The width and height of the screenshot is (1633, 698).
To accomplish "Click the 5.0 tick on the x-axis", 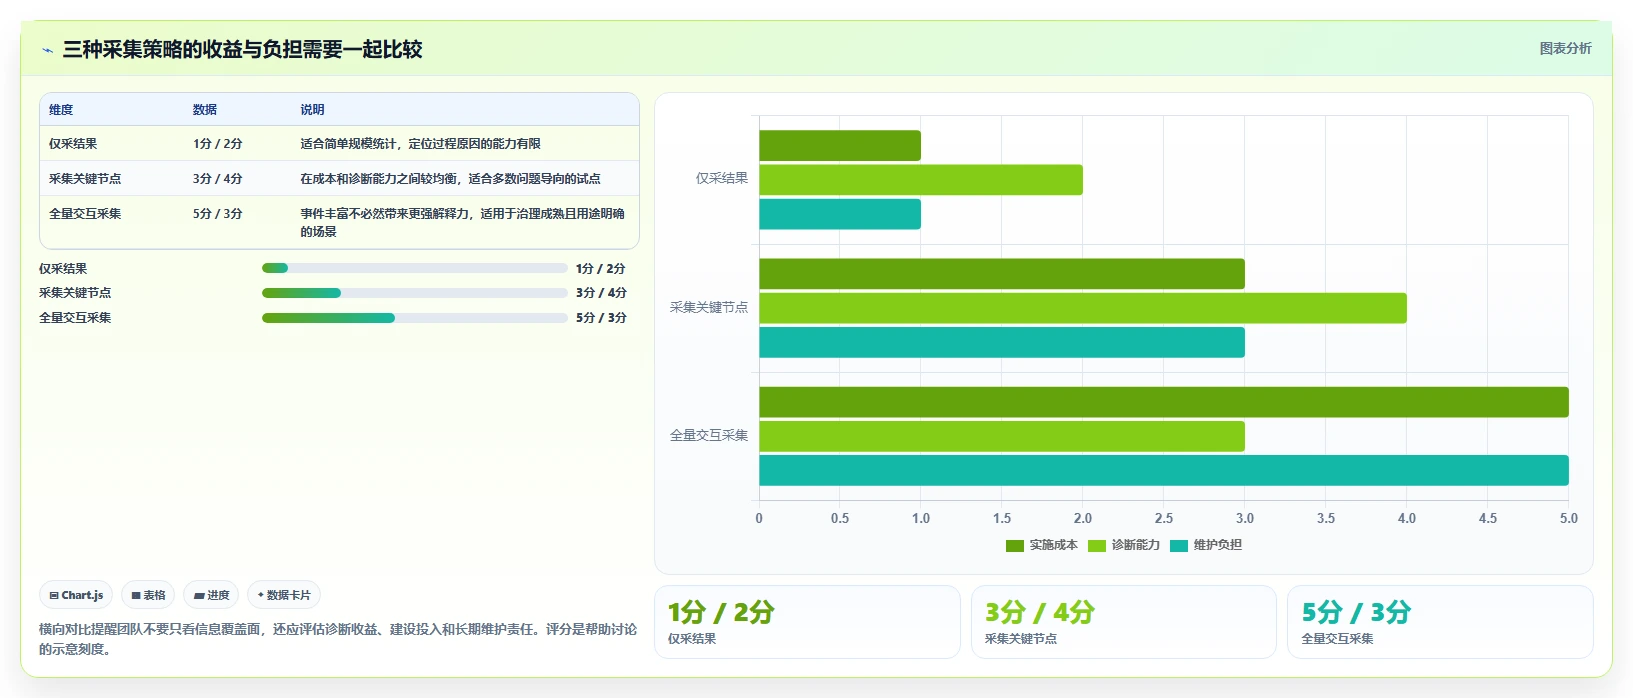I will point(1568,518).
